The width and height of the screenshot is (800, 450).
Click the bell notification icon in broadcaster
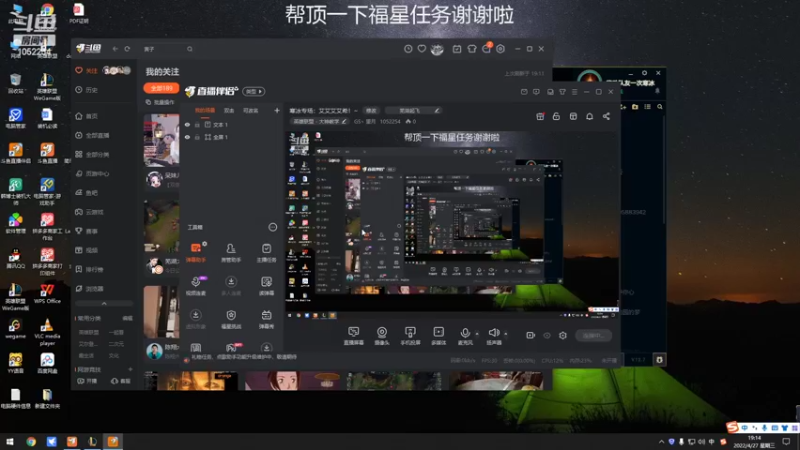tap(589, 116)
